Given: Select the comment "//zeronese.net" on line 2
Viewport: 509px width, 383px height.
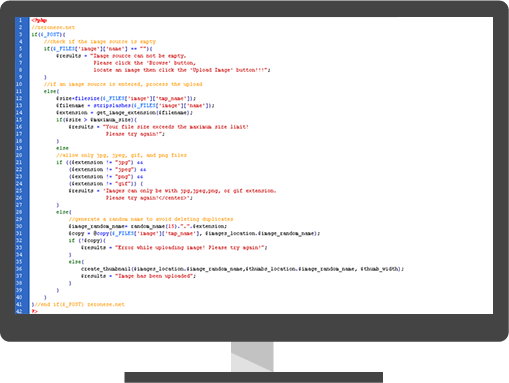Looking at the screenshot, I should point(53,27).
